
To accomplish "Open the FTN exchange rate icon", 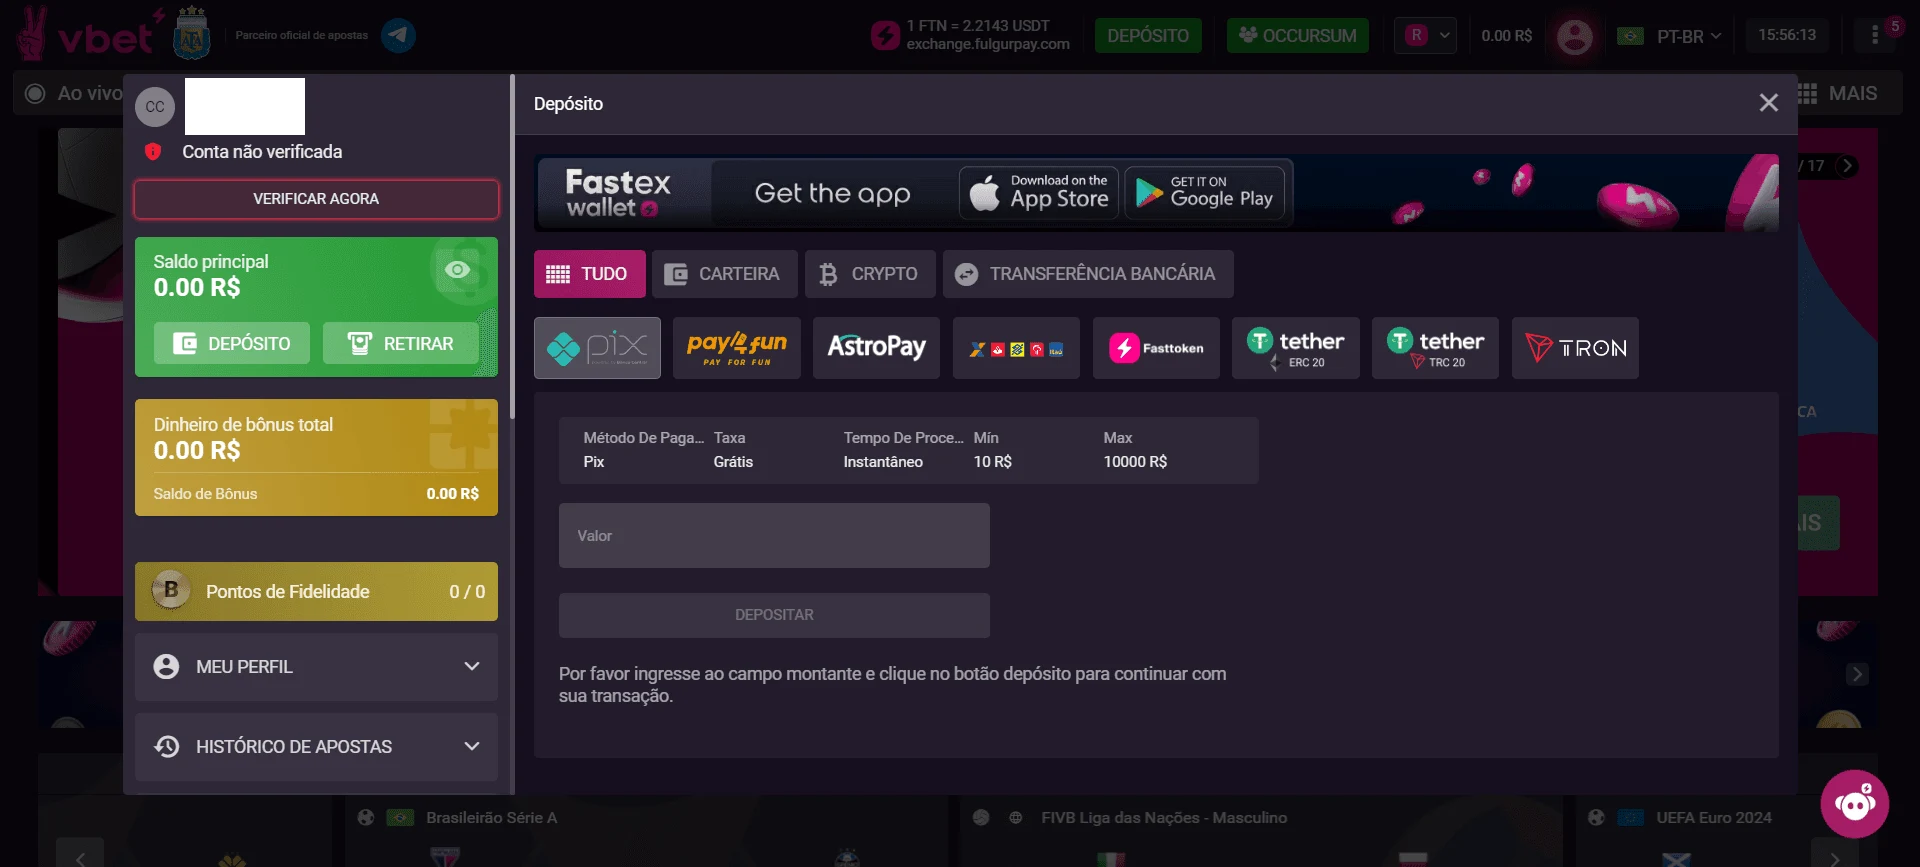I will coord(885,35).
